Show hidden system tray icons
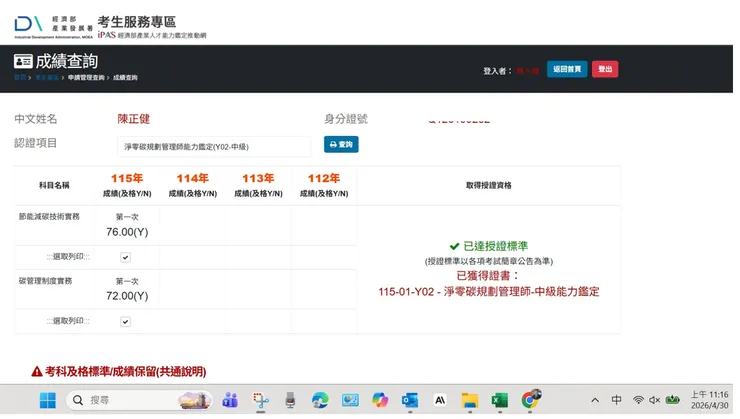 click(x=595, y=400)
